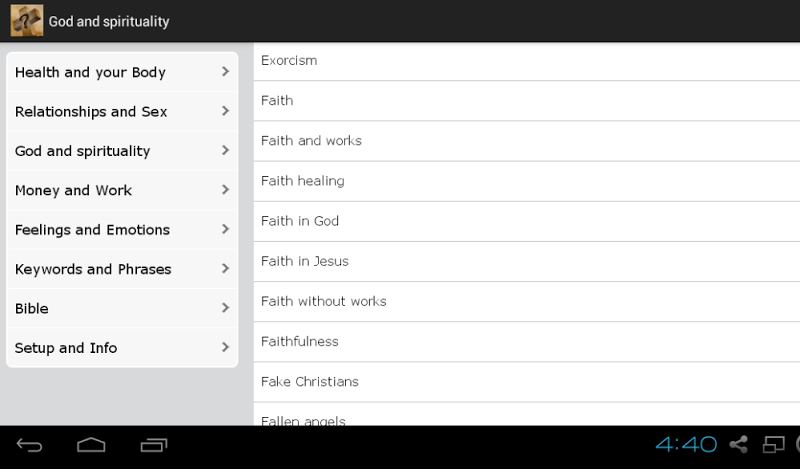Open Keywords and Phrases category
The width and height of the screenshot is (800, 469).
[x=122, y=268]
